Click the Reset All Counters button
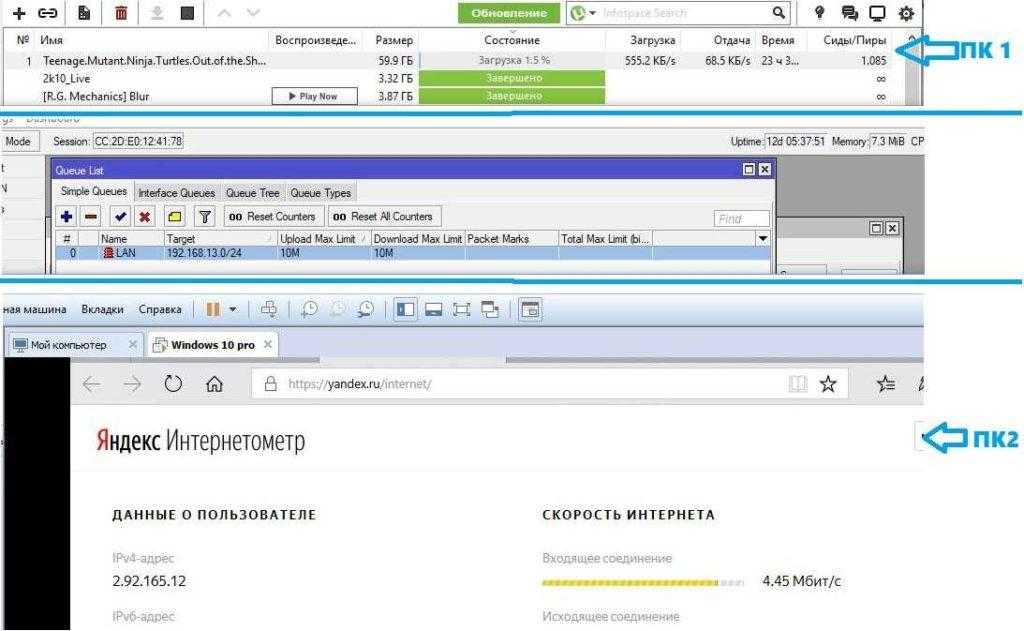This screenshot has height=631, width=1024. 383,216
